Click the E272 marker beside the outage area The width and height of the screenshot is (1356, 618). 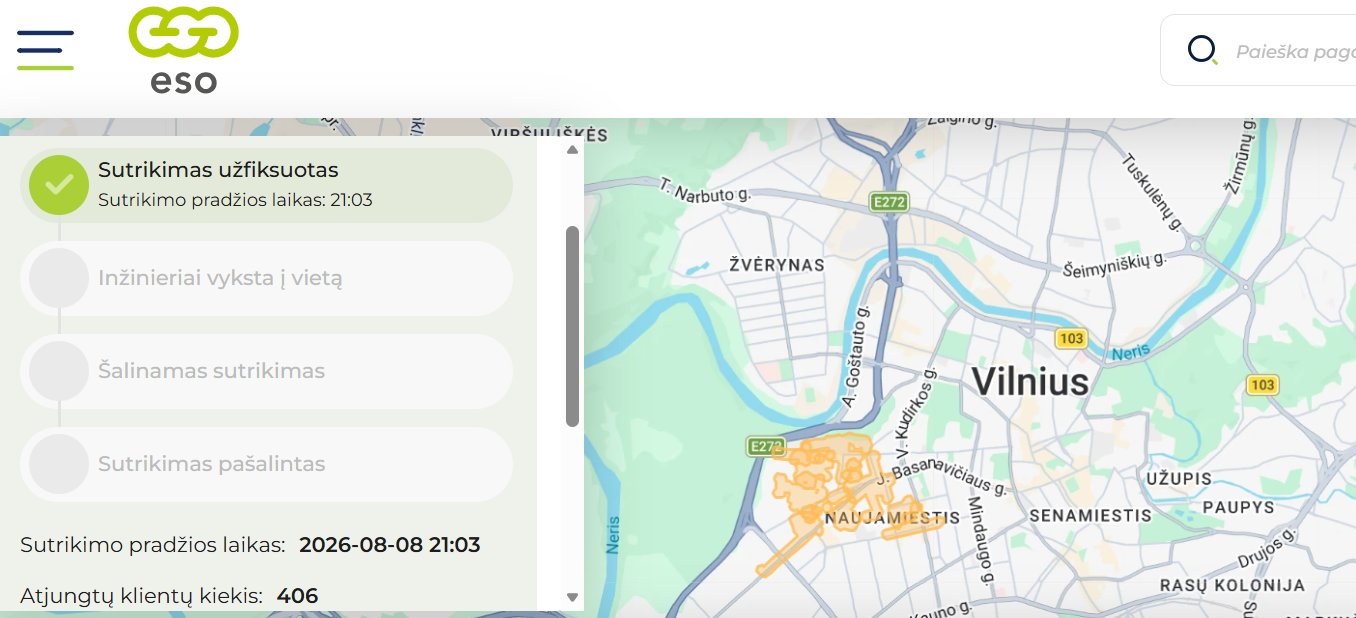[765, 446]
